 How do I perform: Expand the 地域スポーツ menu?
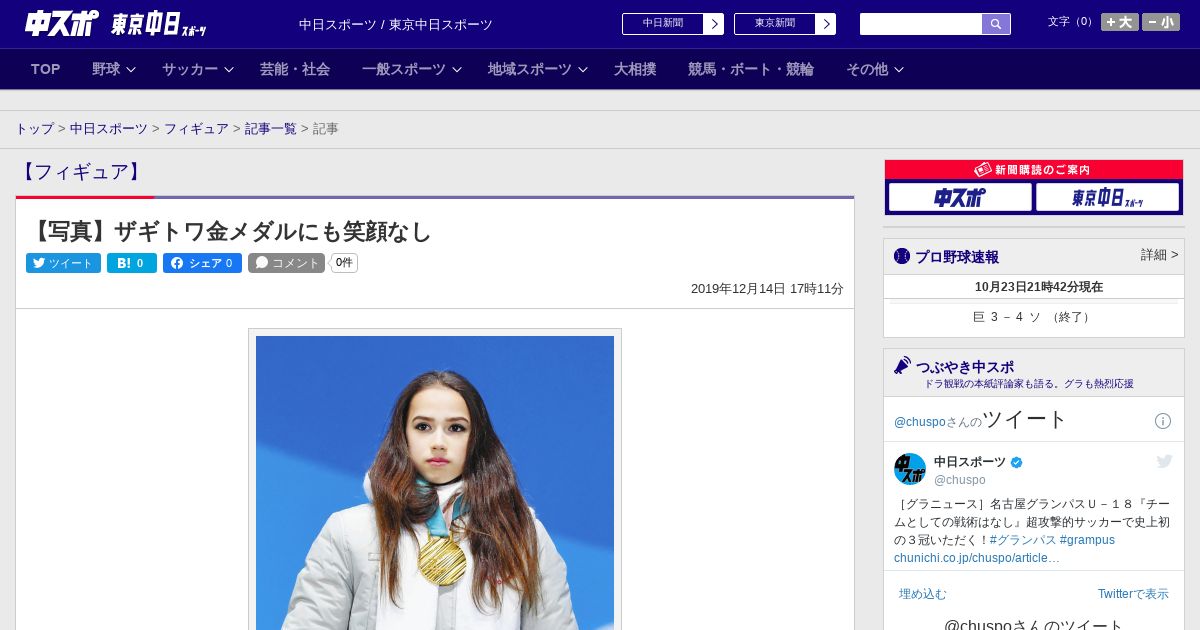pos(538,69)
